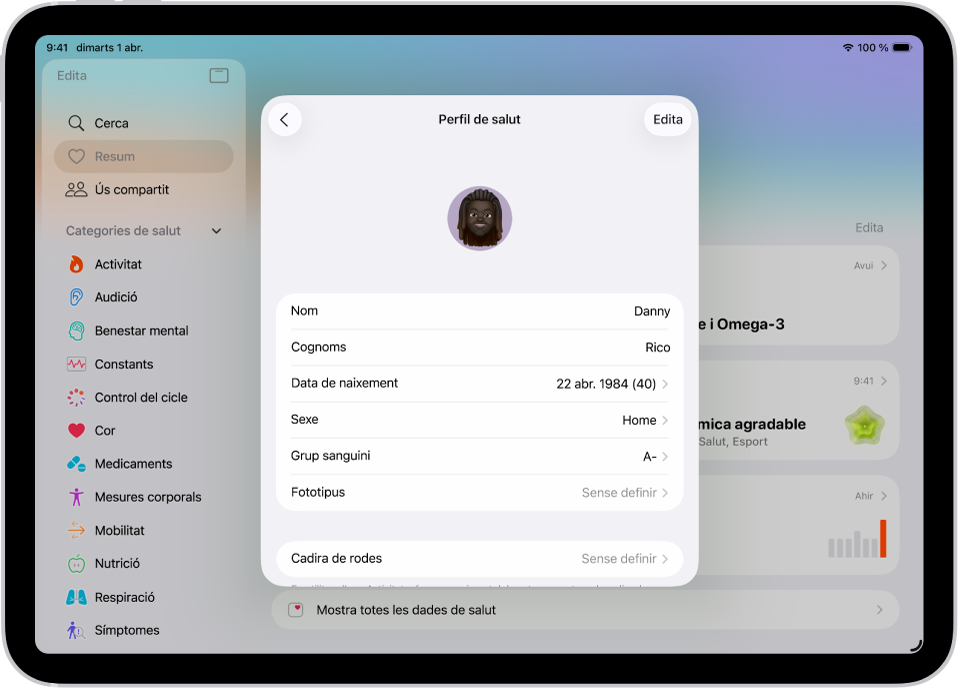Open the Mesures corporals label

coord(148,497)
